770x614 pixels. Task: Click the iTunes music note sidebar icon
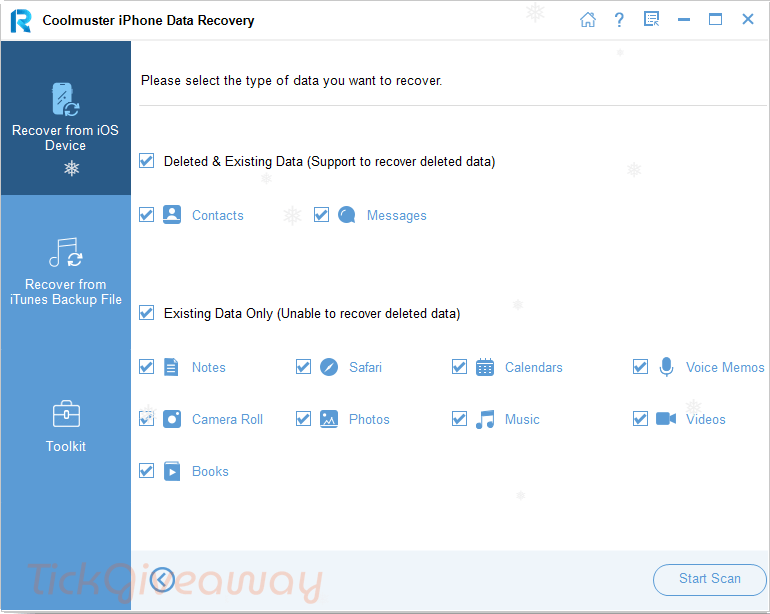pyautogui.click(x=65, y=252)
